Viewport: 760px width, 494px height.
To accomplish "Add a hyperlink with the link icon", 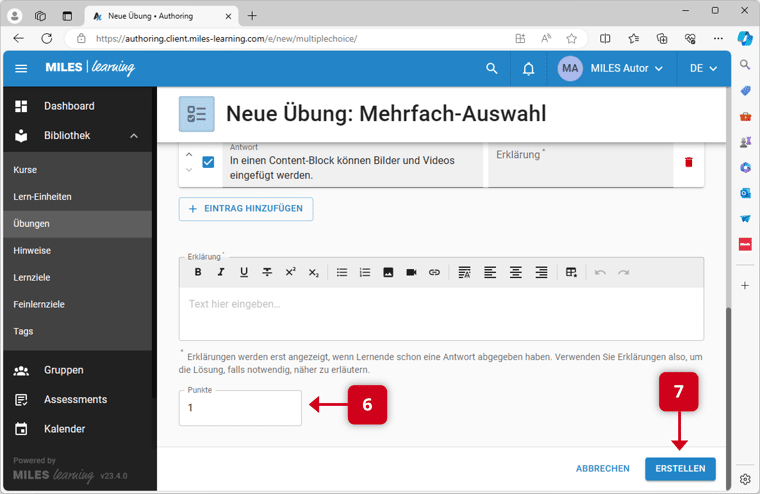I will (x=434, y=272).
